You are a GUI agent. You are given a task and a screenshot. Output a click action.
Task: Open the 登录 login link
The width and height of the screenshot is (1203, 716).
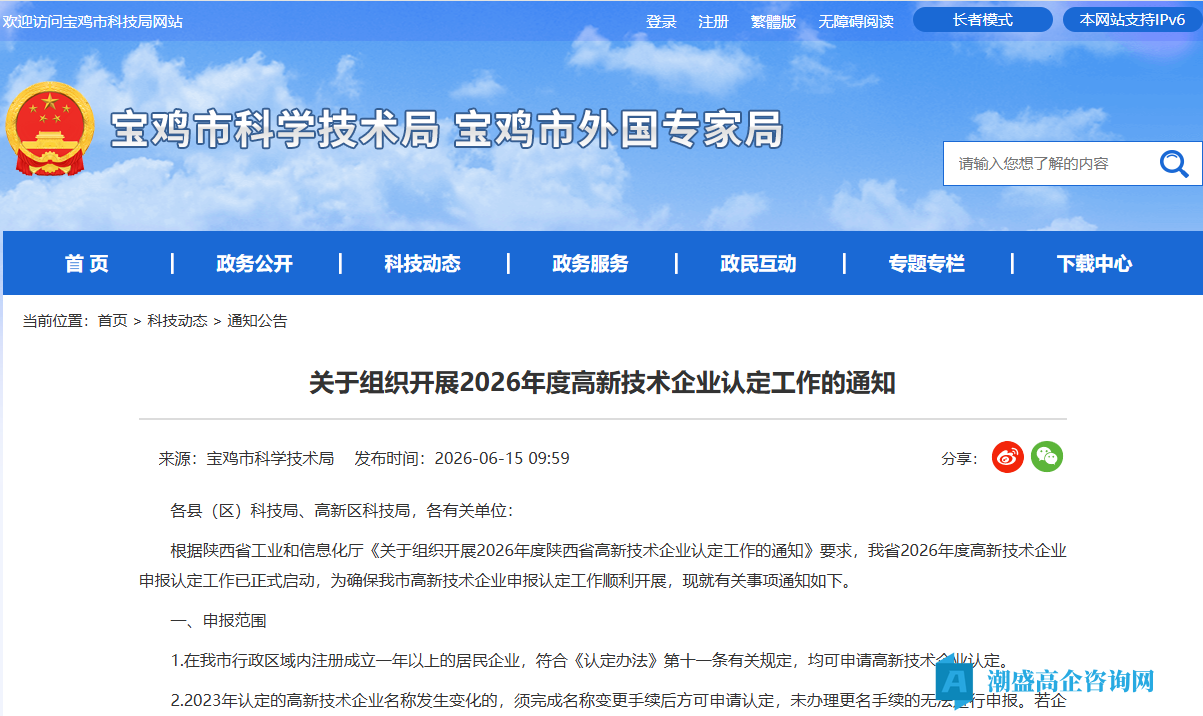[661, 21]
